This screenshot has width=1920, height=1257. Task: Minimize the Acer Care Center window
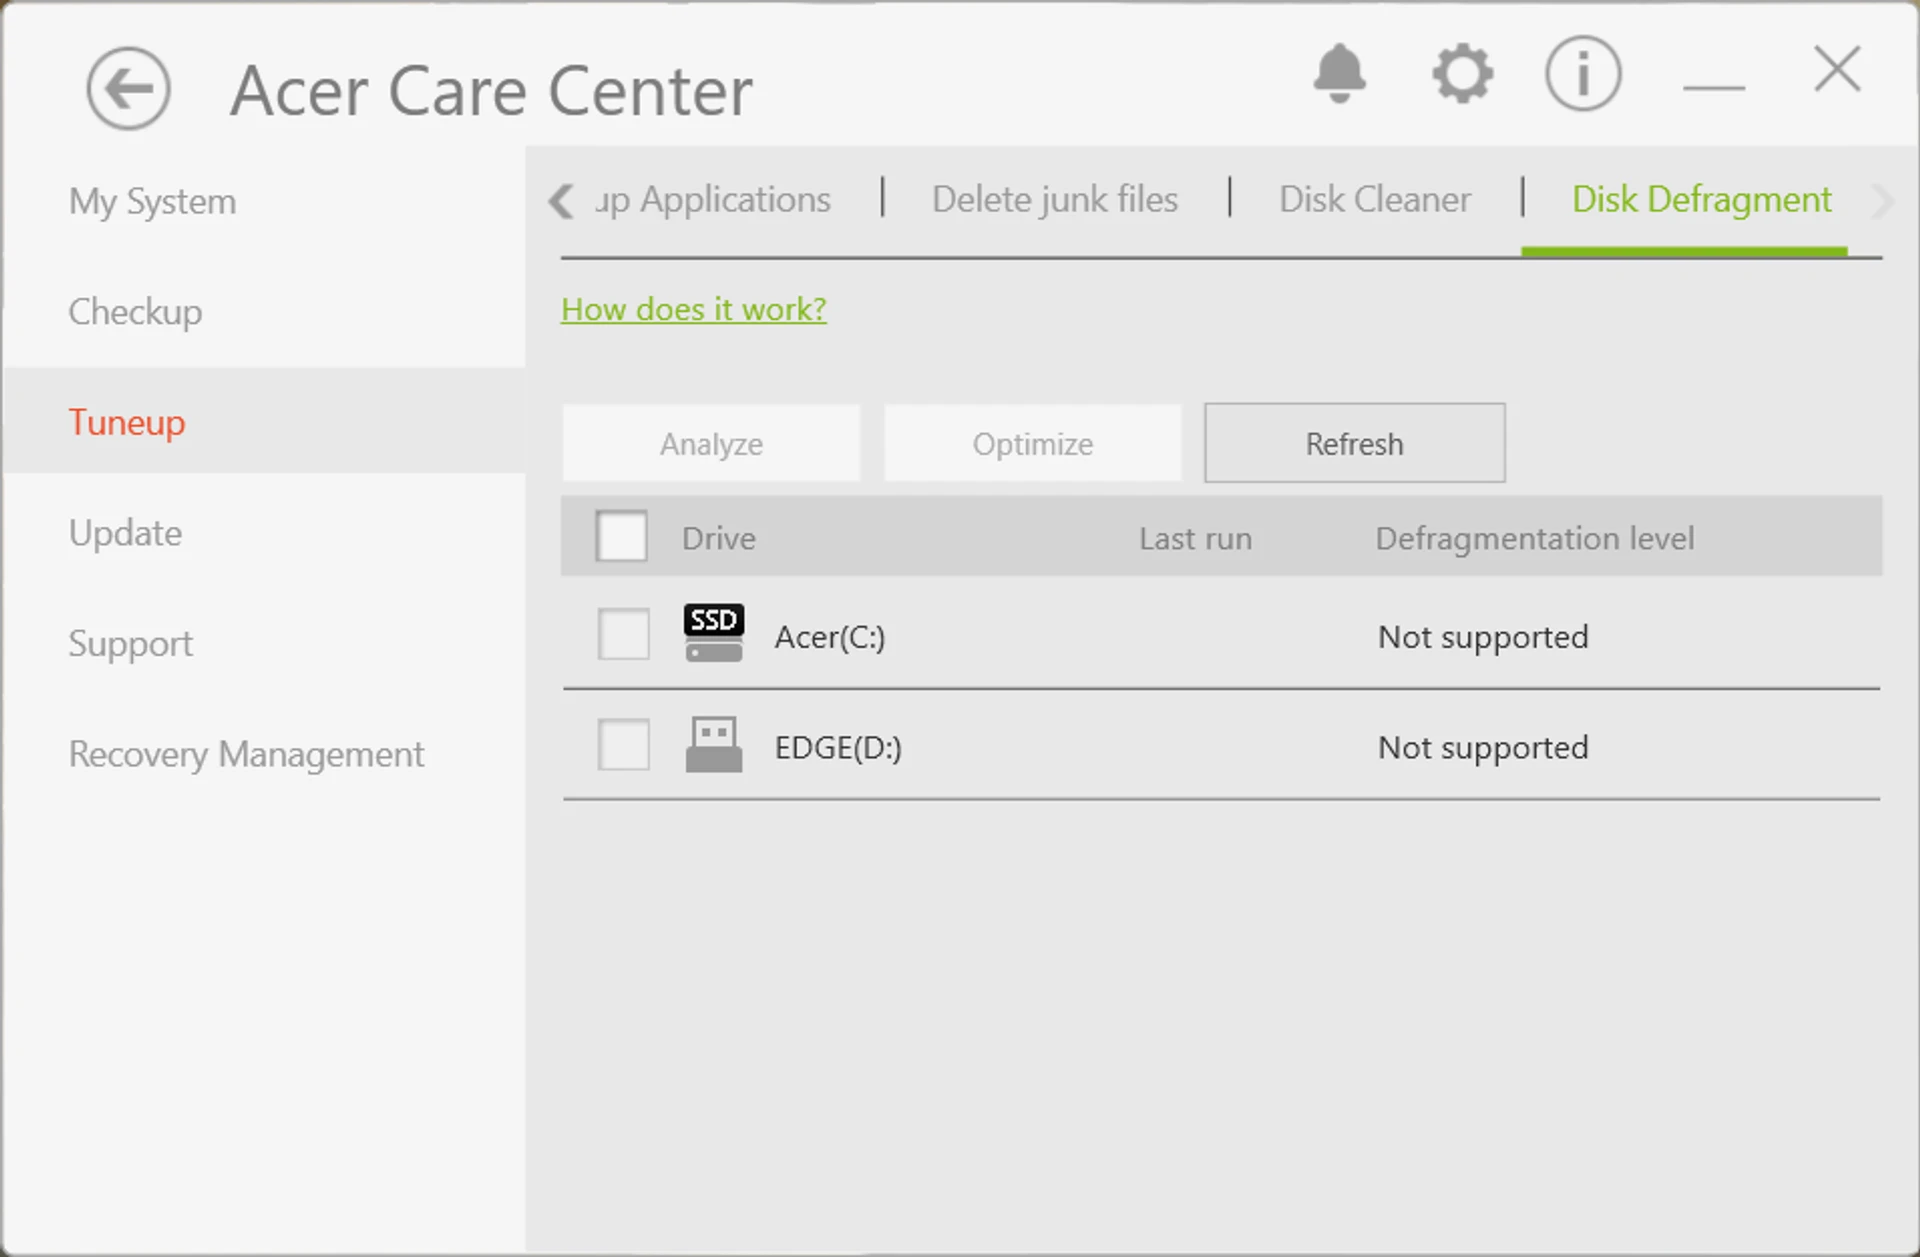click(x=1713, y=87)
